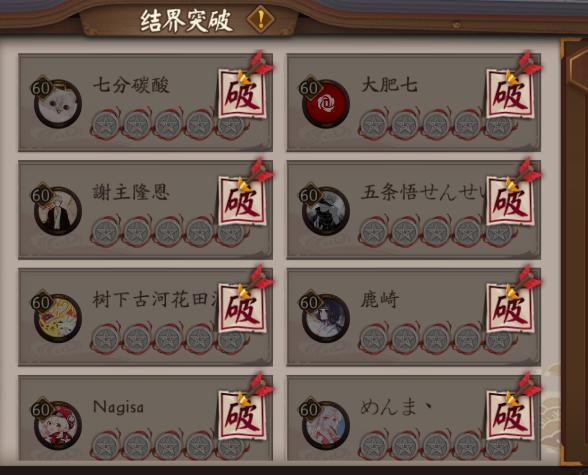Image resolution: width=588 pixels, height=475 pixels.
Task: Select the 鹿崎 opponent name
Action: click(x=380, y=299)
